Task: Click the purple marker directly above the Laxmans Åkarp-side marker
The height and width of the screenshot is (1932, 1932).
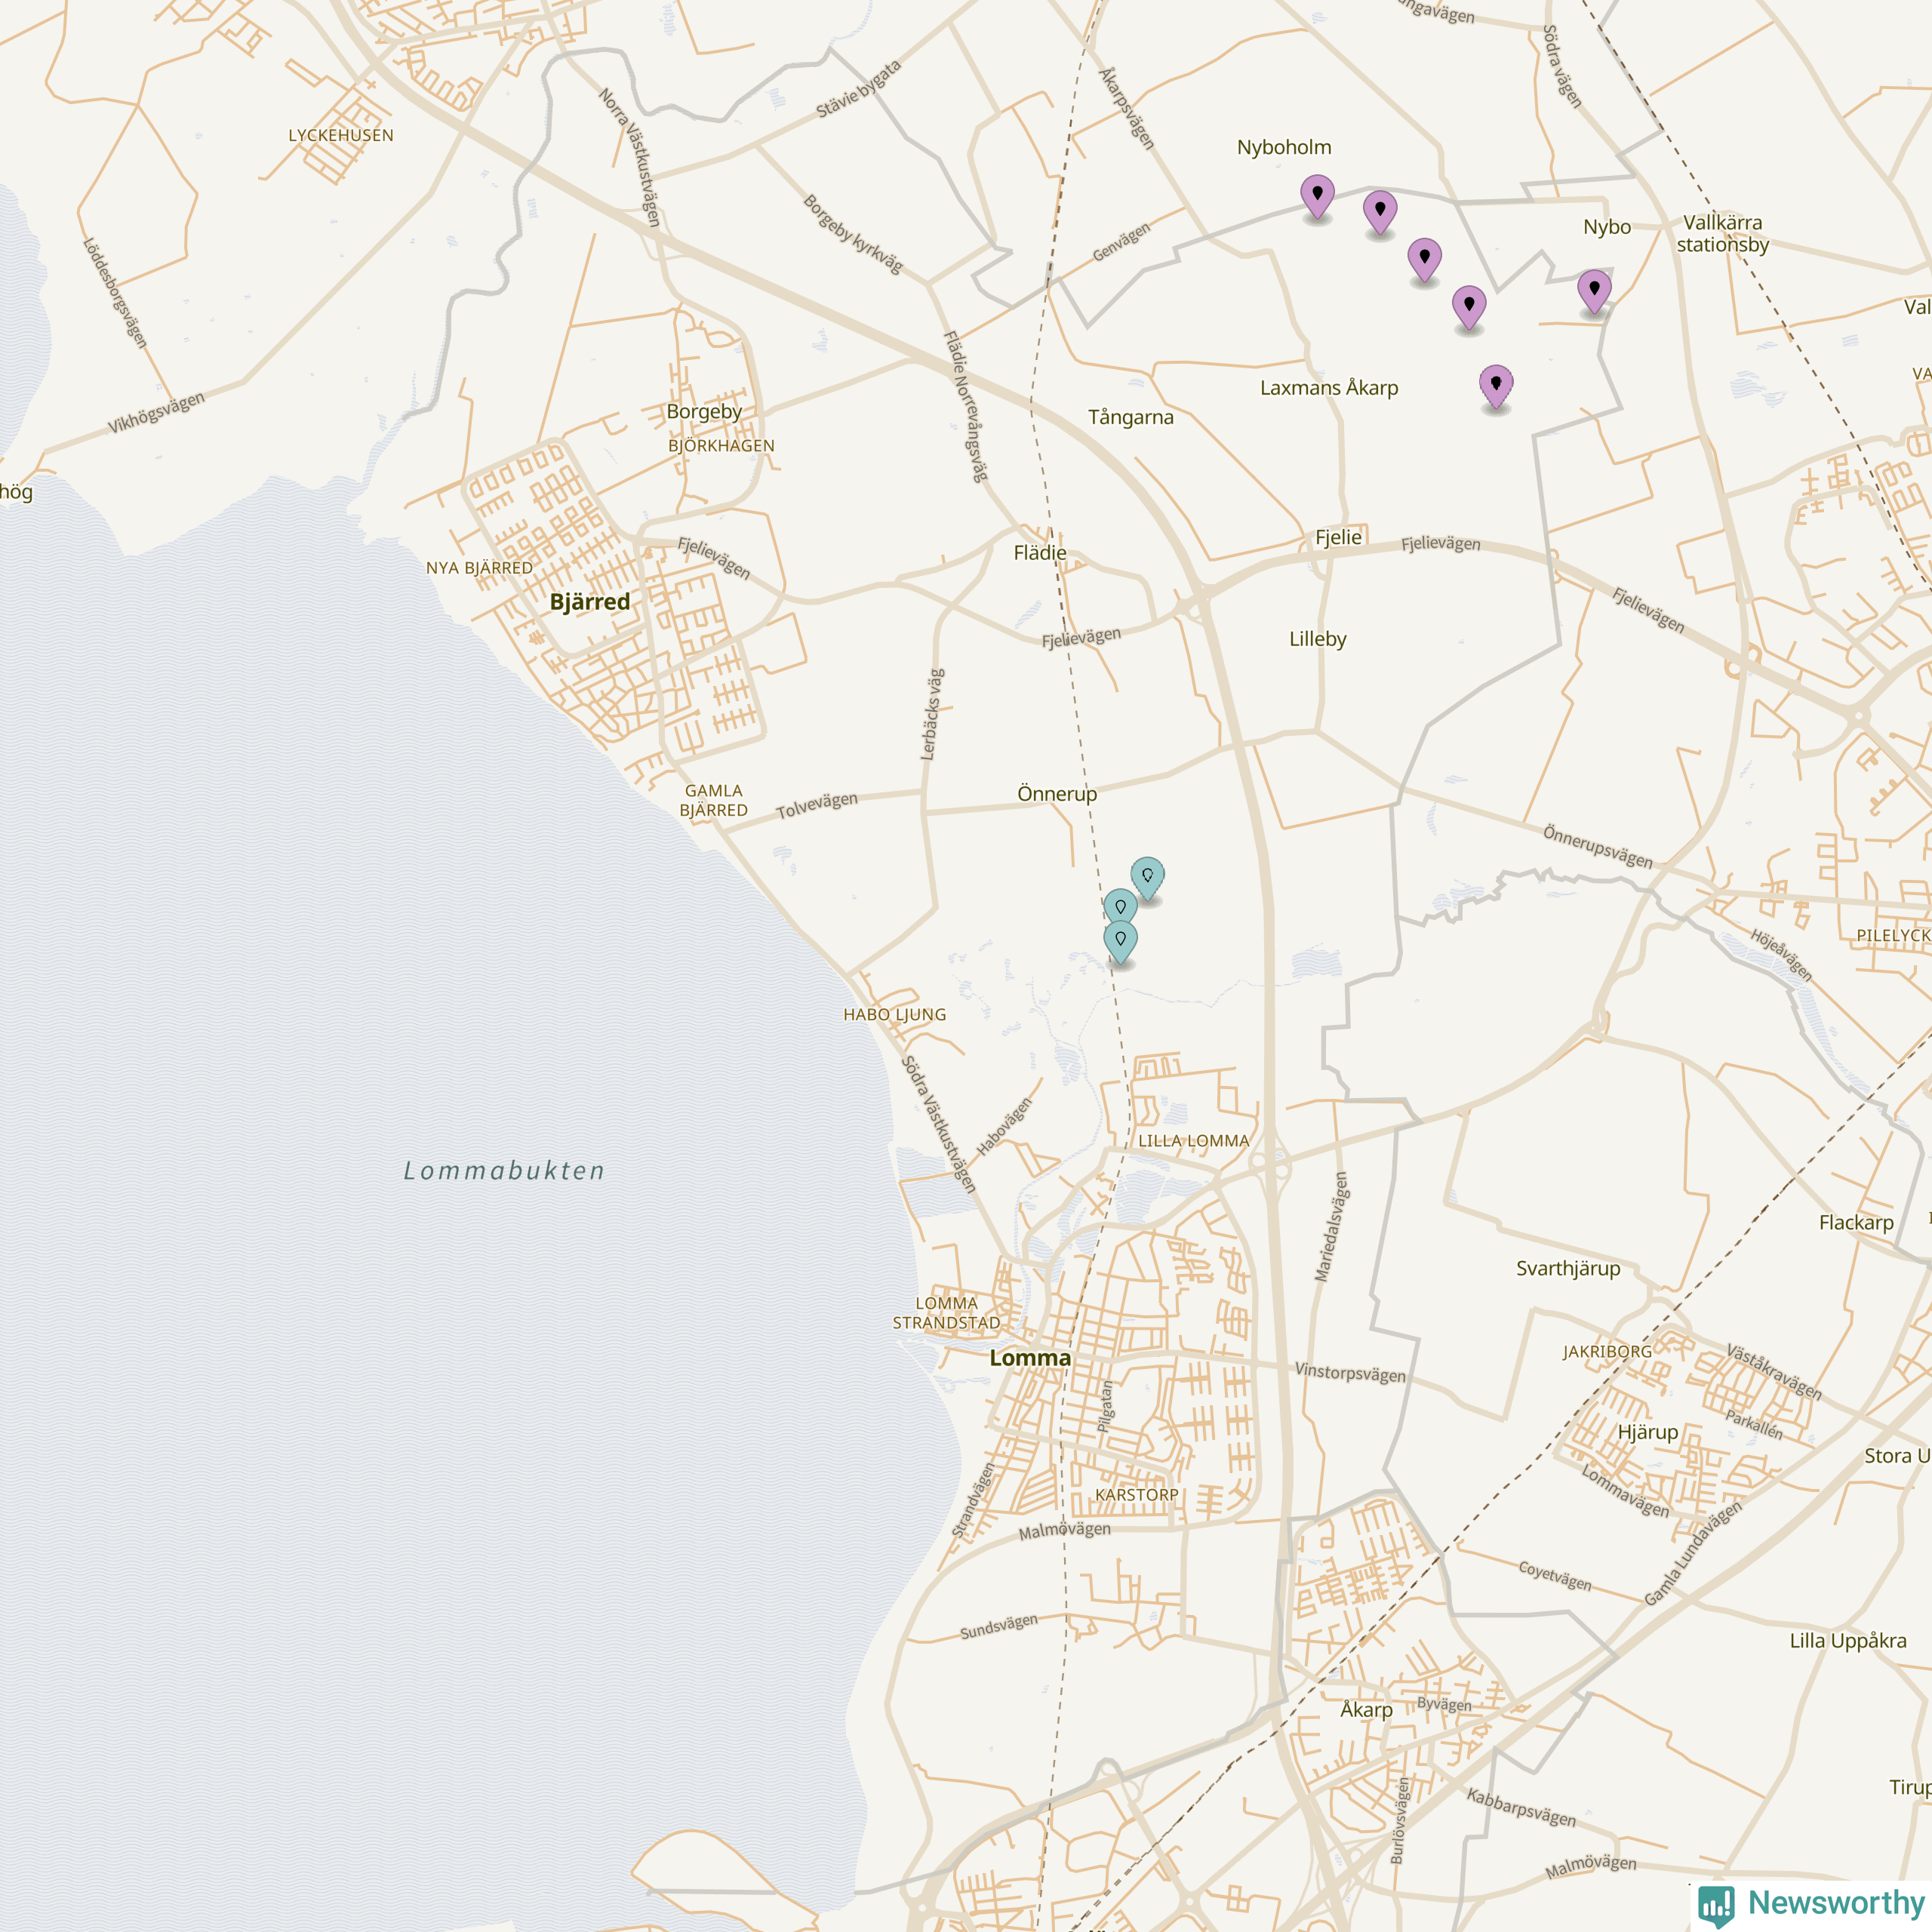Action: 1469,307
